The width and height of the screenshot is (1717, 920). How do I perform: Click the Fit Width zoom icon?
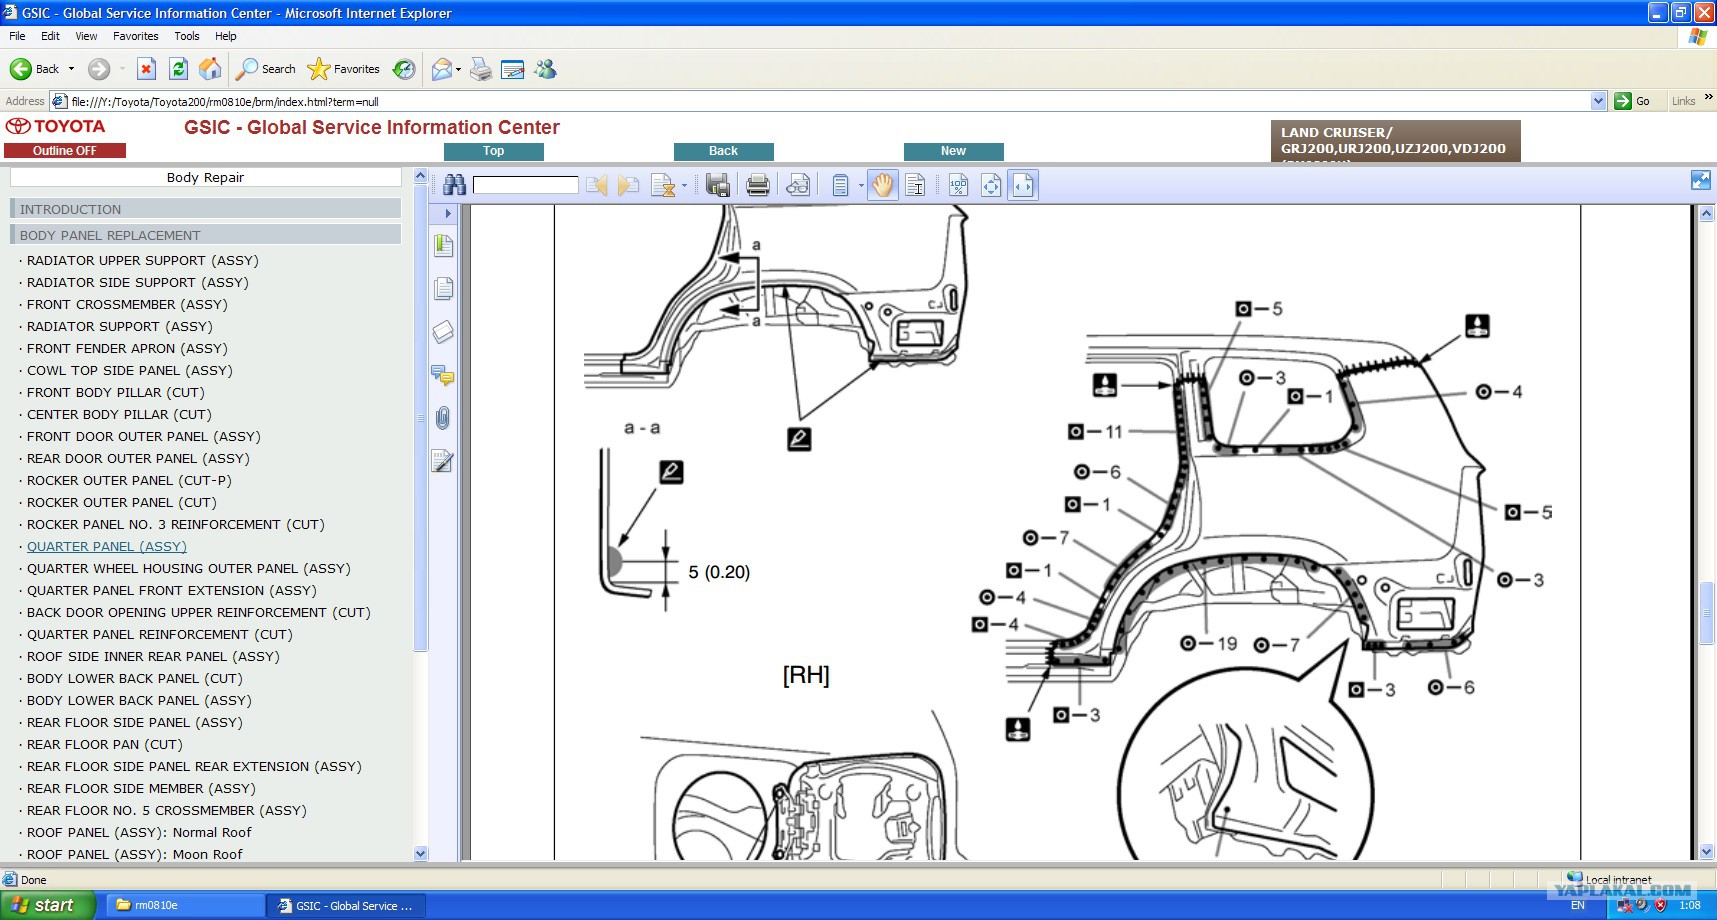1023,185
